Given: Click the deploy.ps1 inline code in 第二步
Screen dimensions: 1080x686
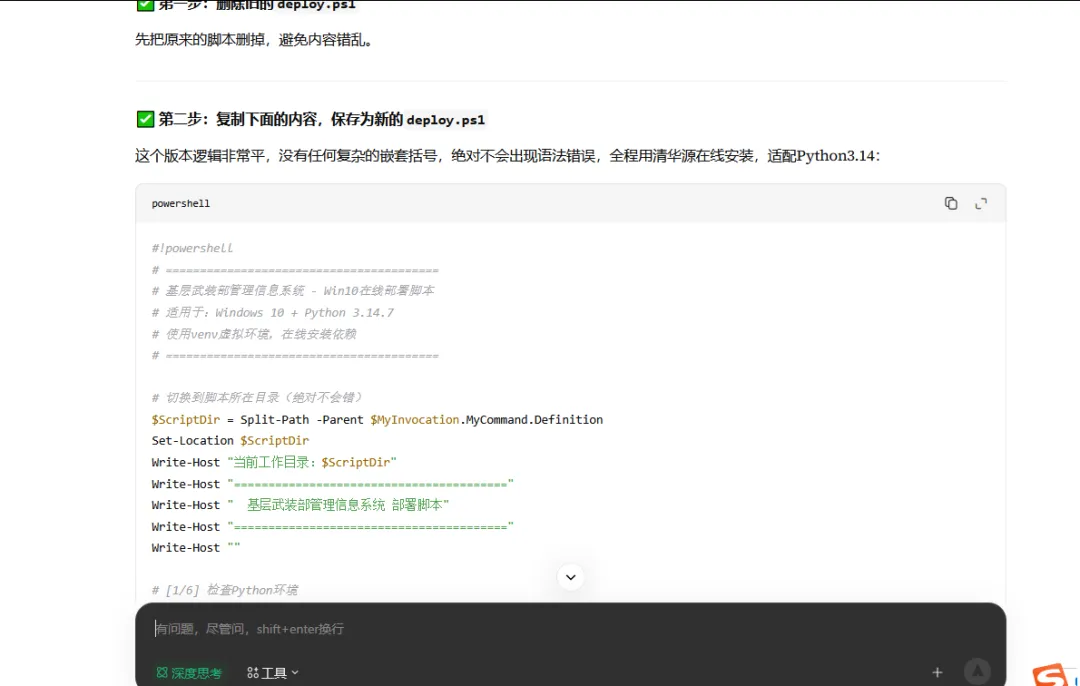Looking at the screenshot, I should click(446, 120).
